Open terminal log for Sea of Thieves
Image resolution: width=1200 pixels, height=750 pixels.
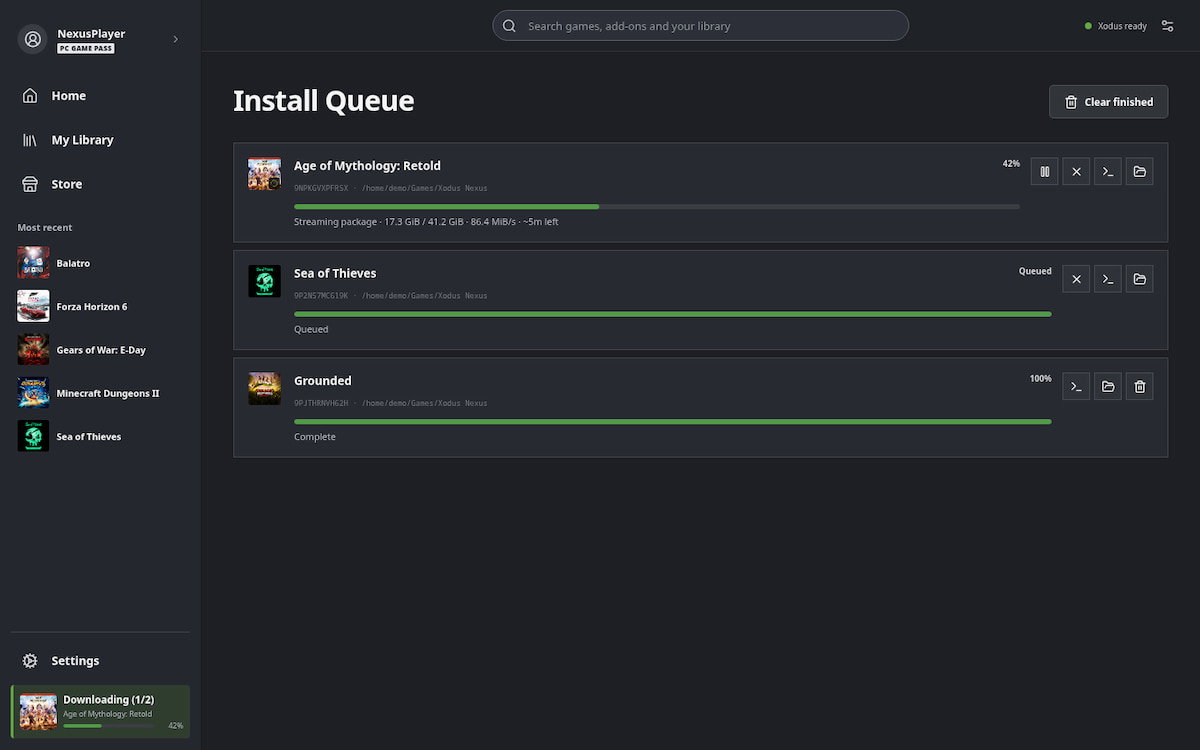[x=1108, y=279]
